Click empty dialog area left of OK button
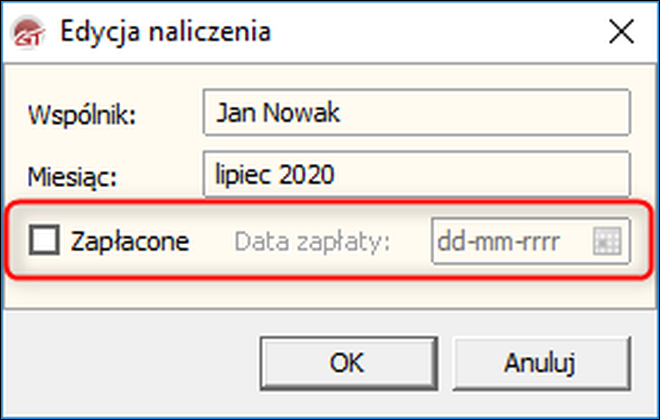This screenshot has width=660, height=420. pos(140,361)
